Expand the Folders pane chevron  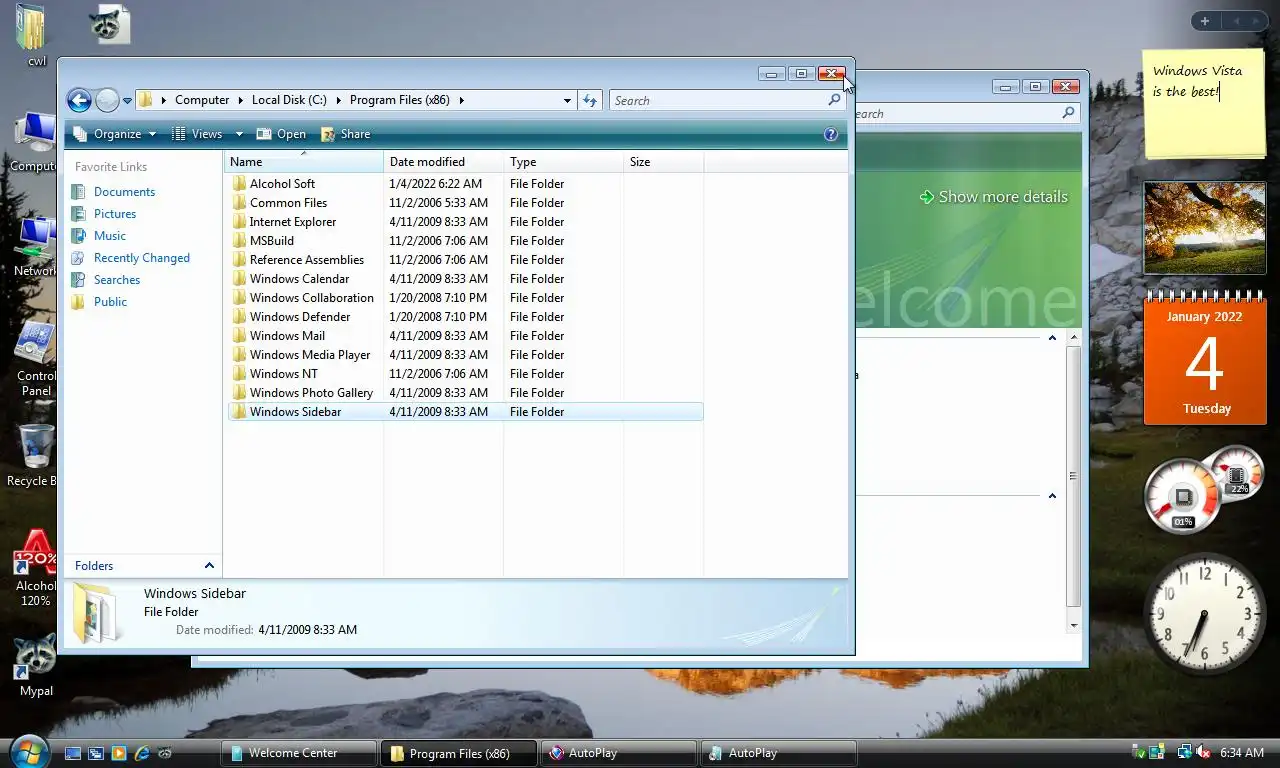(x=209, y=566)
